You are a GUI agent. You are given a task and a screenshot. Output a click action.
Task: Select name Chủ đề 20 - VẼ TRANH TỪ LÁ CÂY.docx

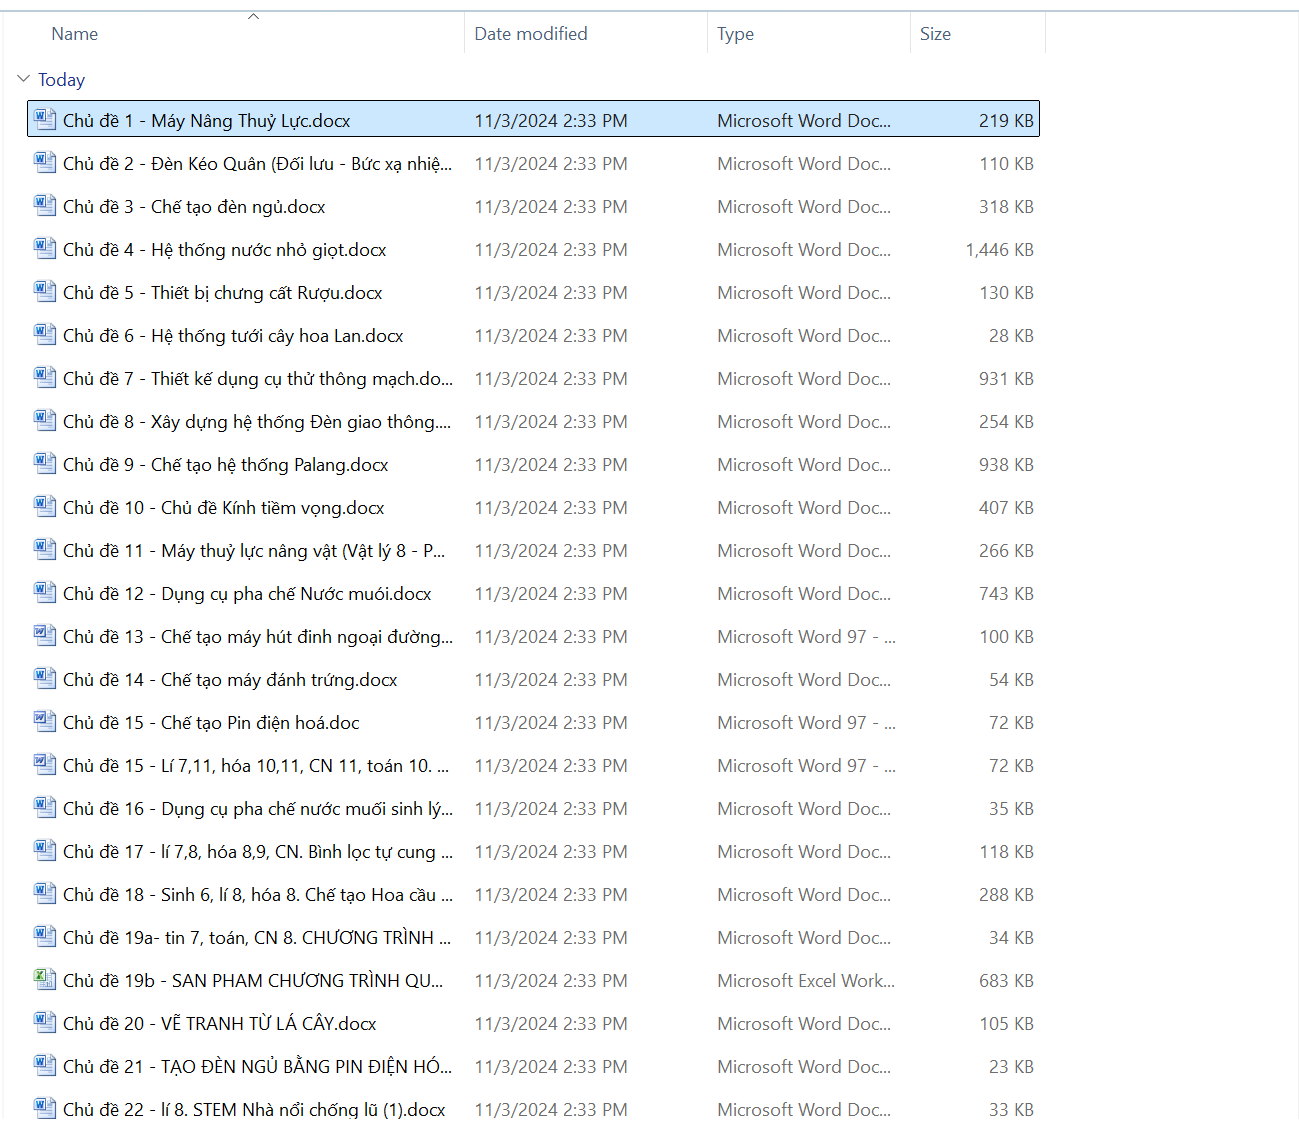pos(220,1024)
